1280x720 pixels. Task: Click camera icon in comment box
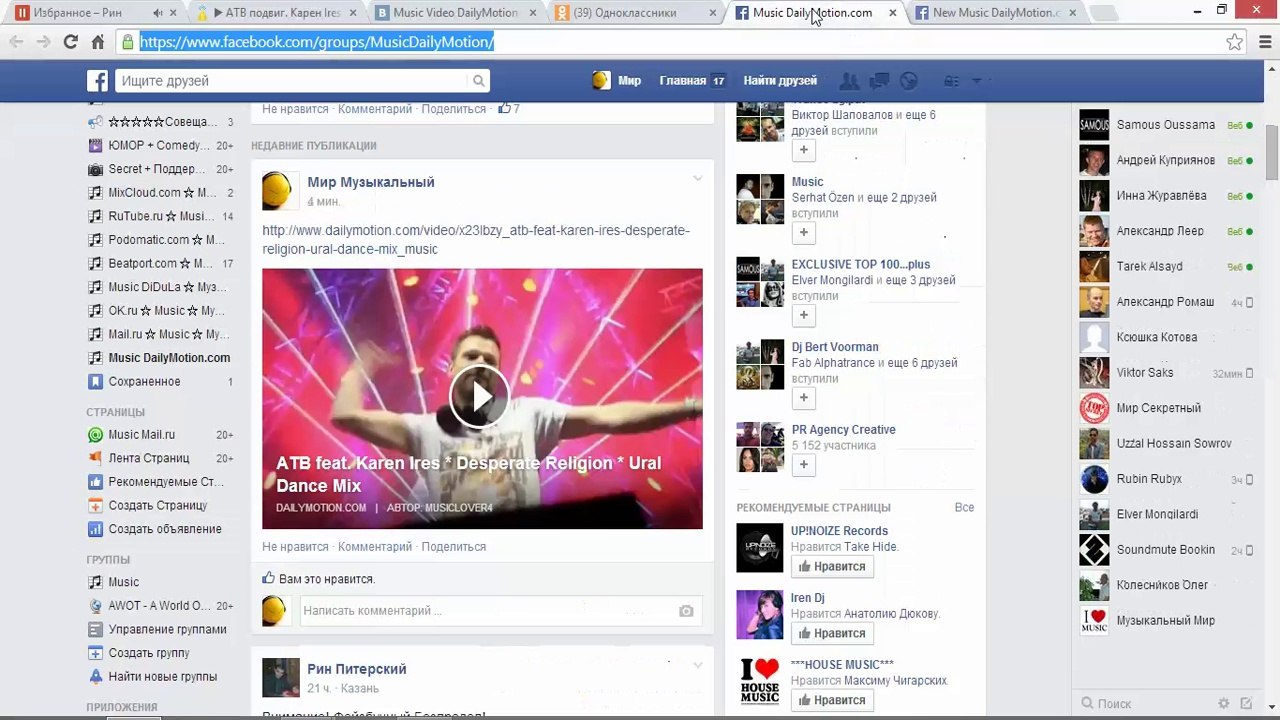click(686, 611)
